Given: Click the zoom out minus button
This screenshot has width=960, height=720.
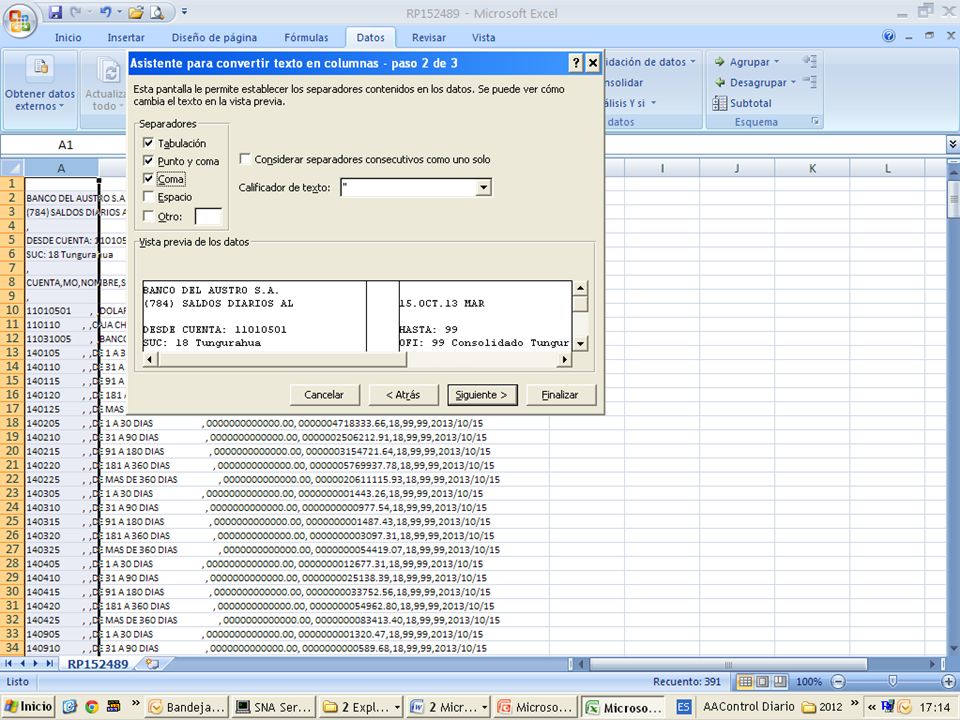Looking at the screenshot, I should [838, 681].
